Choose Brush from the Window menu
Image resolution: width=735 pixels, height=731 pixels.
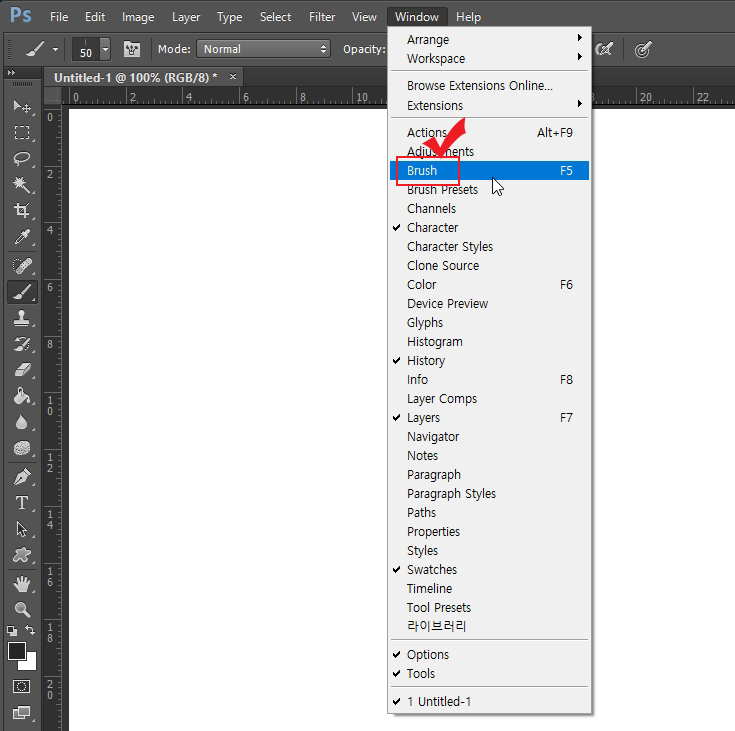pyautogui.click(x=489, y=171)
